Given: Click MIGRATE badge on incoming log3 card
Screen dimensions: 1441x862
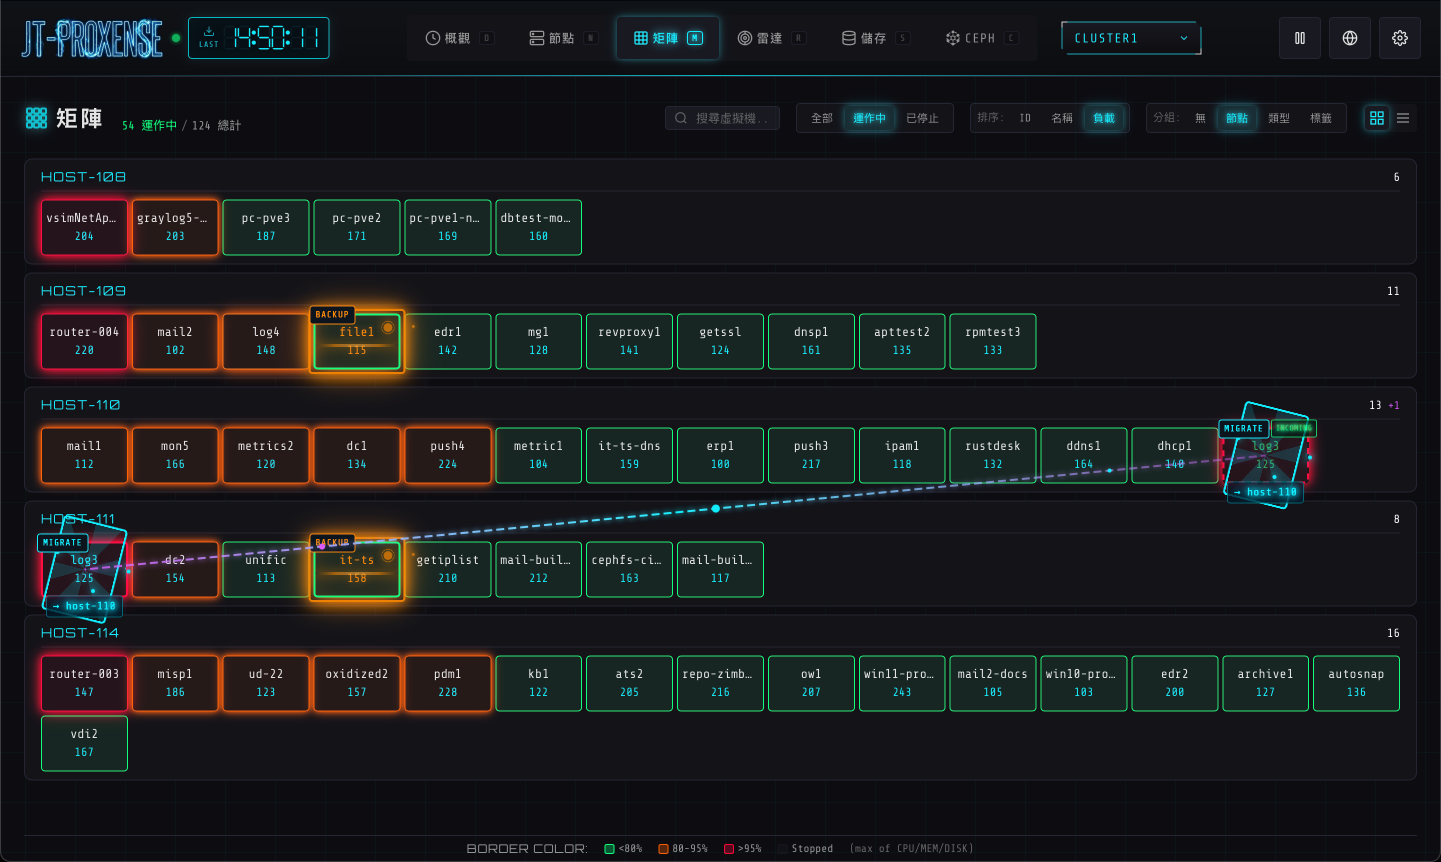Looking at the screenshot, I should coord(1243,428).
